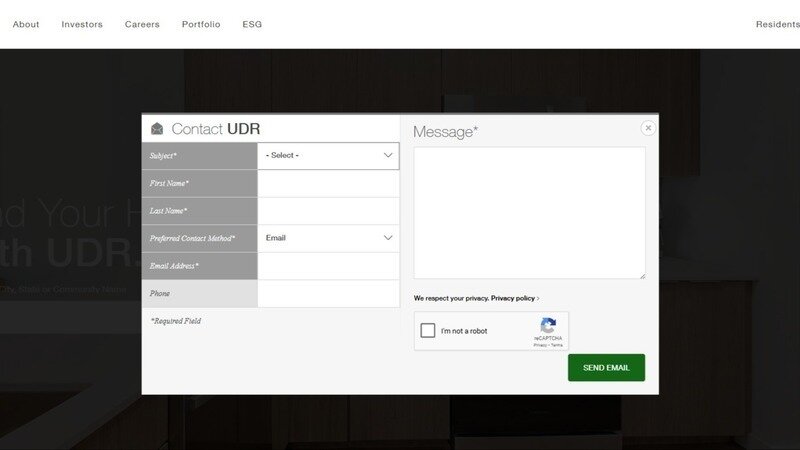The image size is (800, 450).
Task: Click inside the Message text area
Action: click(x=529, y=212)
